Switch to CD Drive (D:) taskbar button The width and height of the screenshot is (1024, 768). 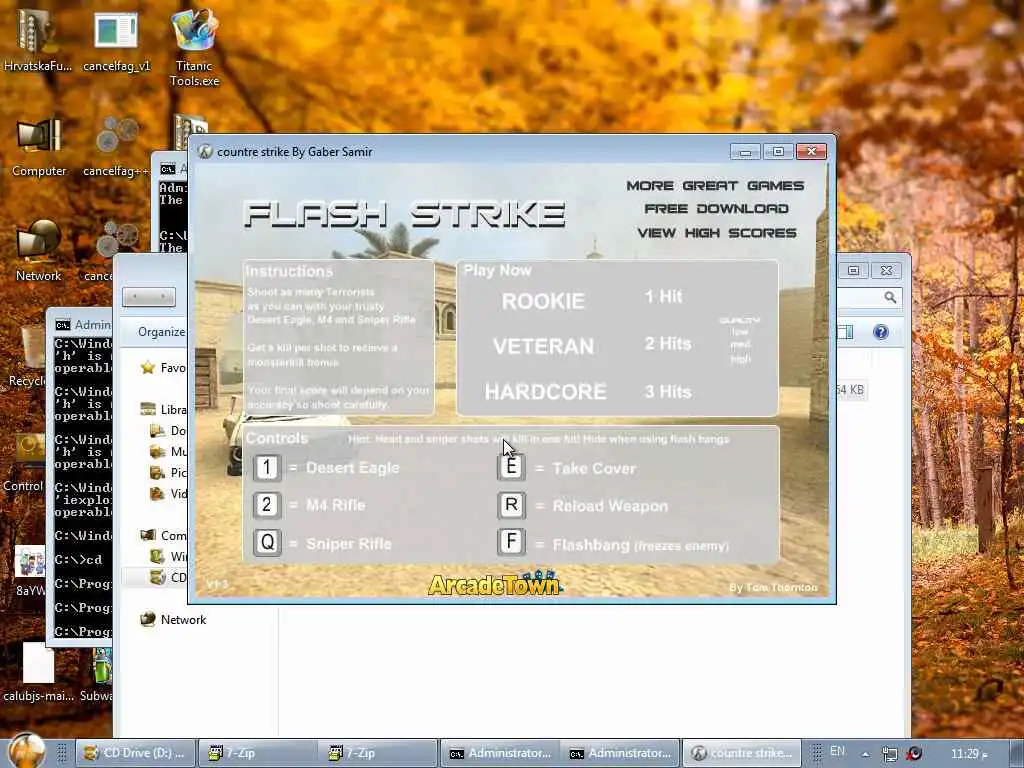(x=135, y=753)
